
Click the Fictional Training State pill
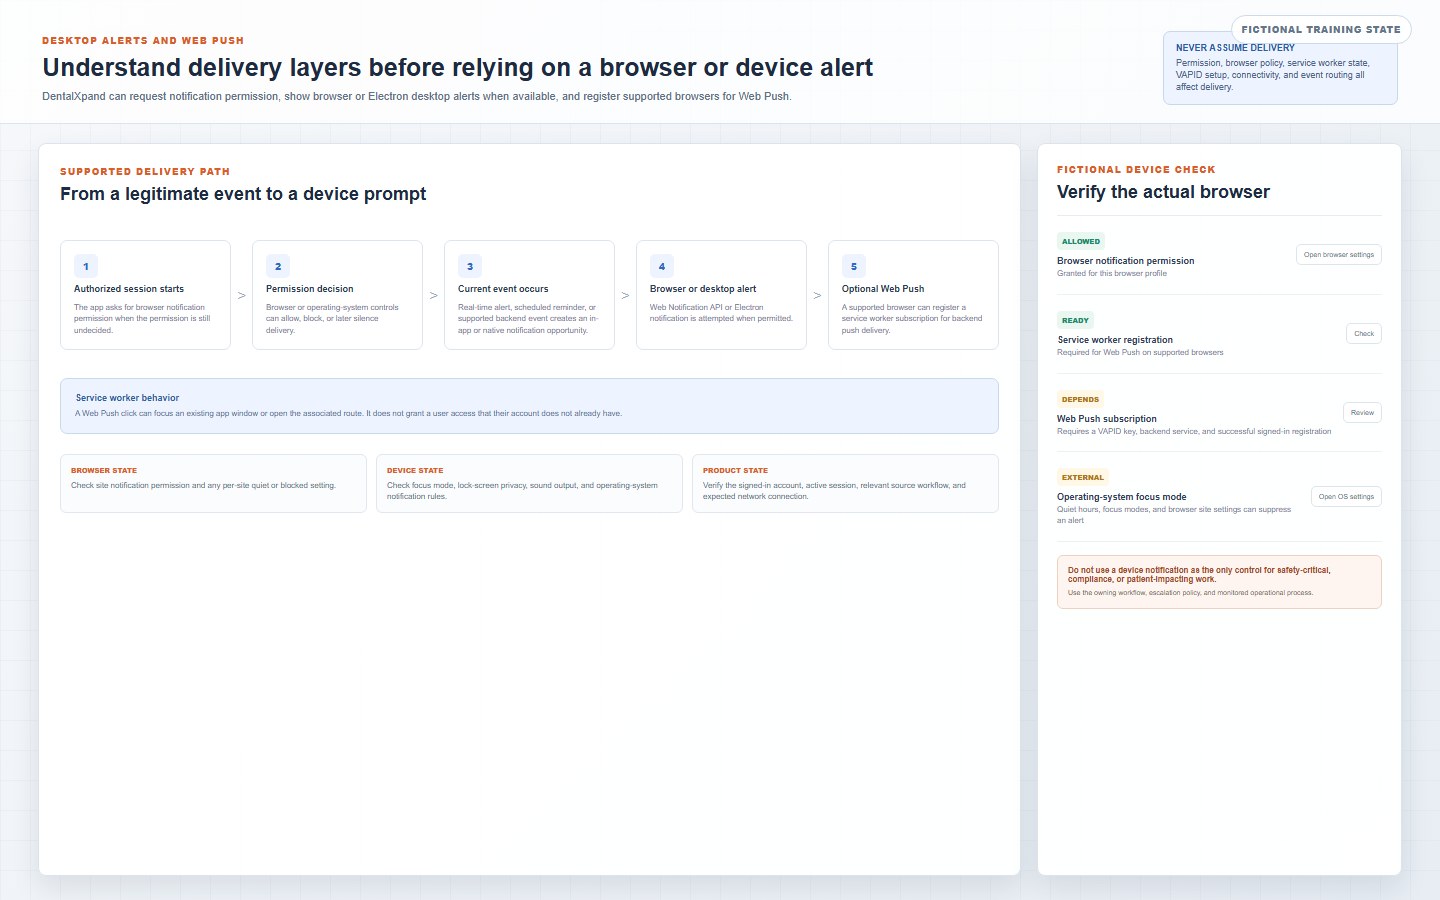click(1321, 30)
